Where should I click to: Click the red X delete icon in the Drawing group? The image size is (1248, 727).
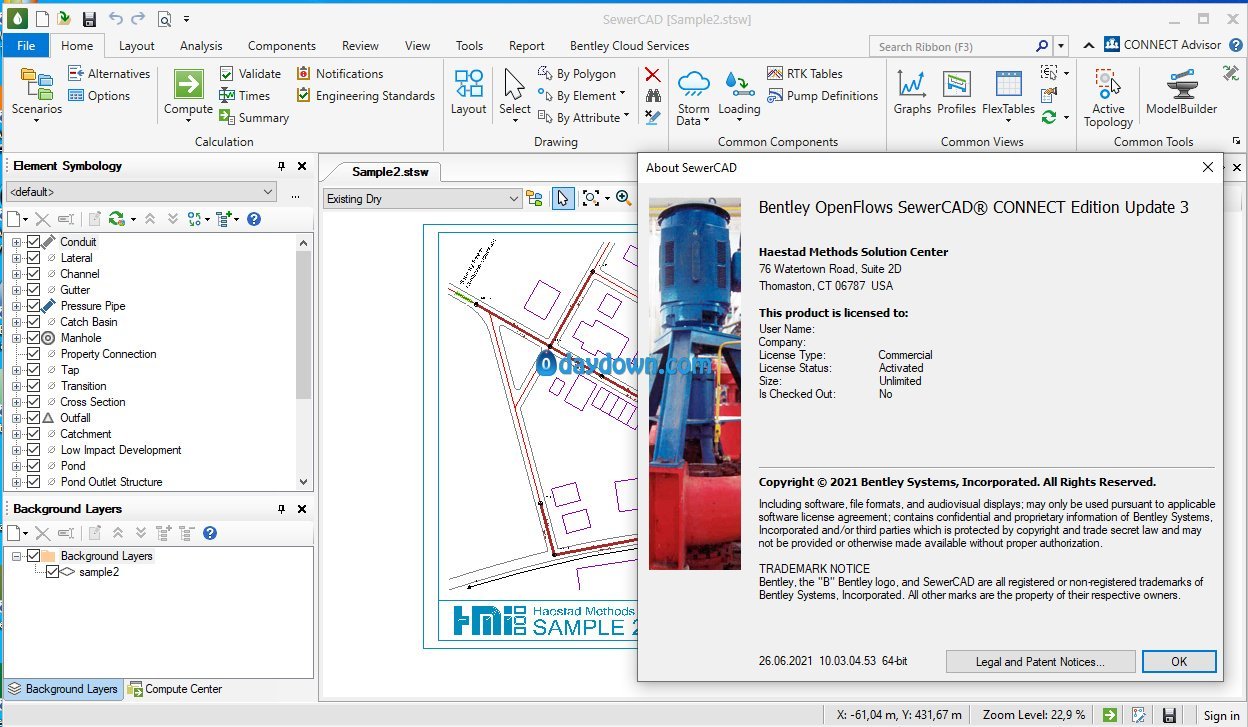(653, 74)
